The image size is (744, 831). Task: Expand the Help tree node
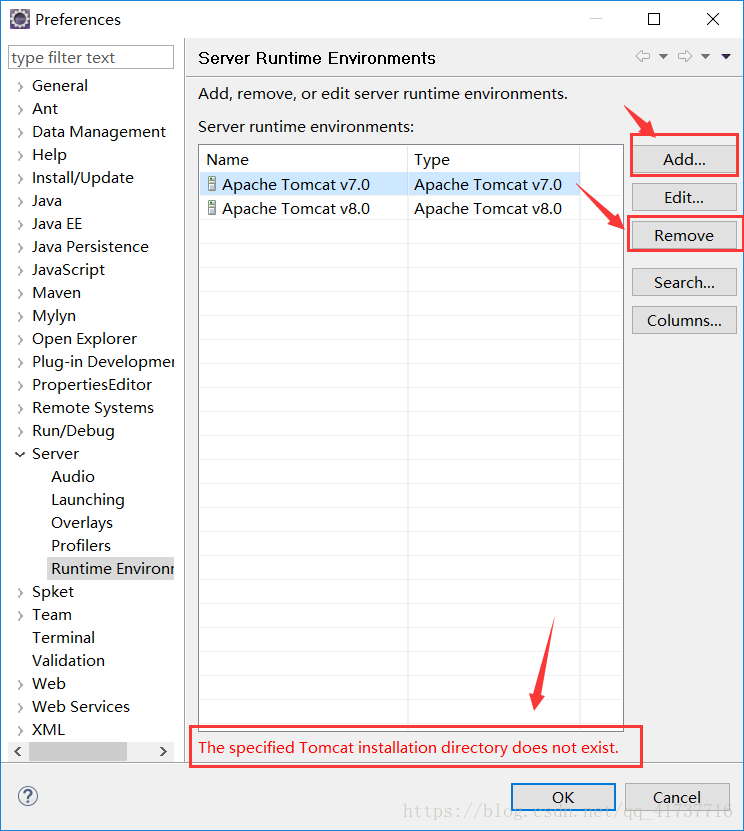20,155
